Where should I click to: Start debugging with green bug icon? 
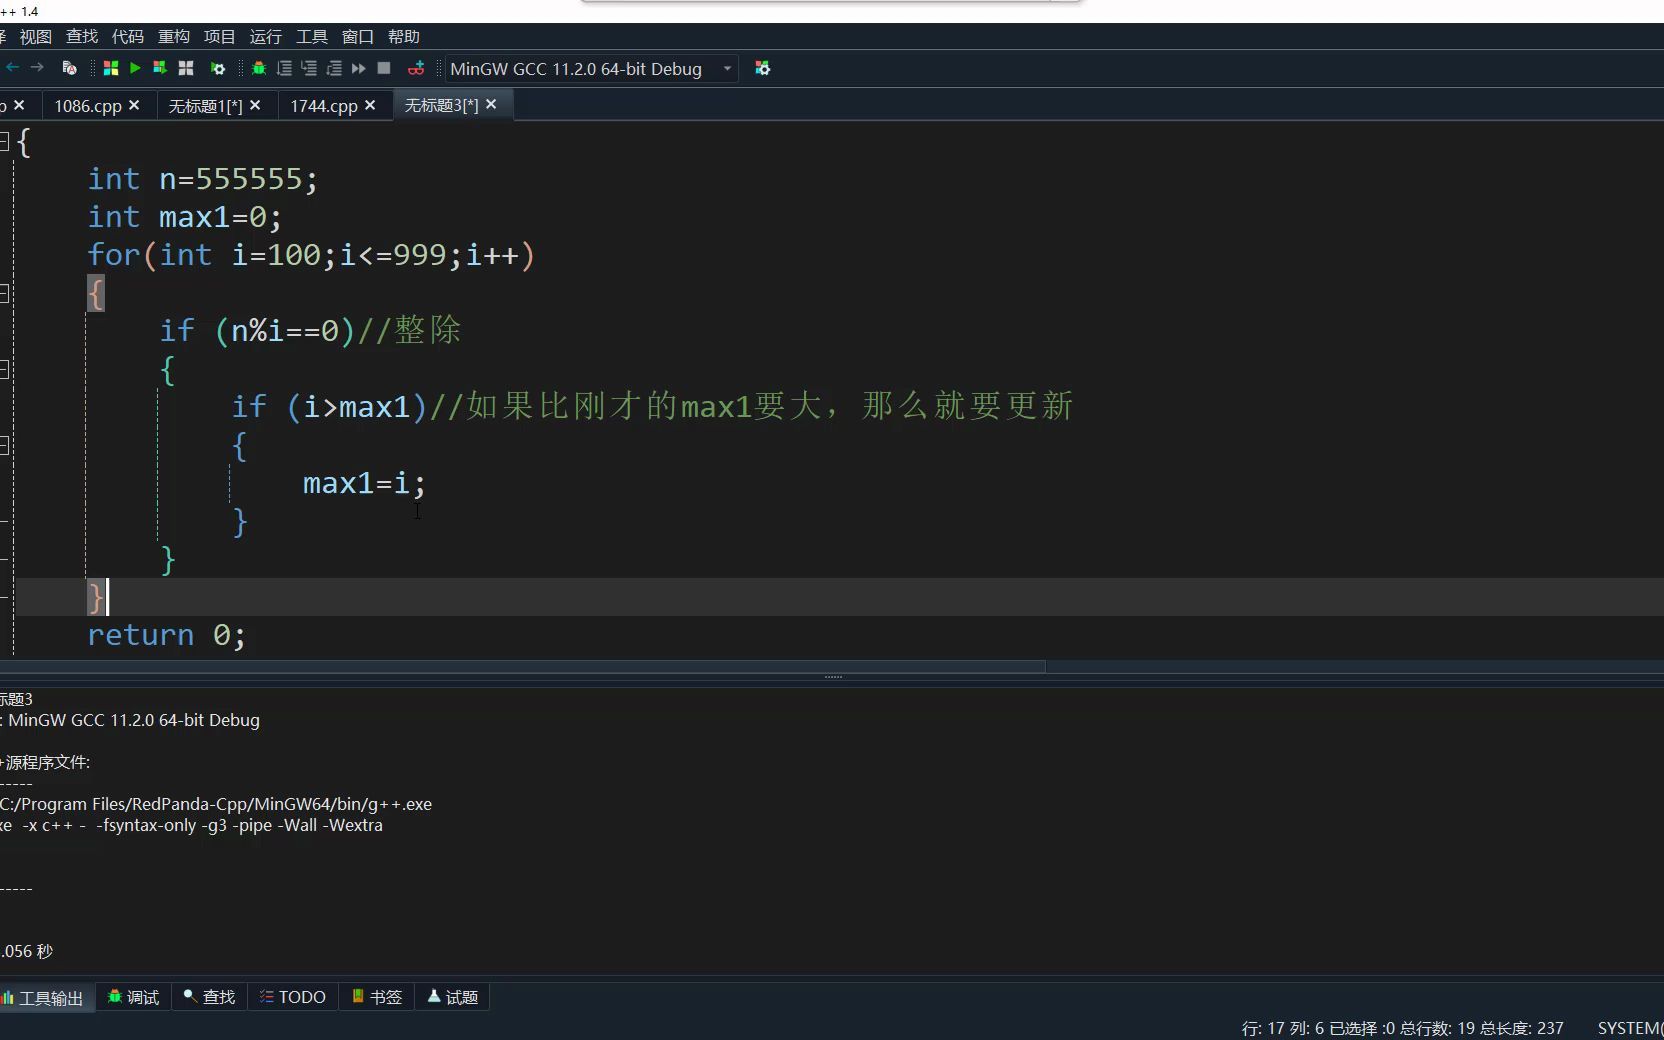point(259,68)
